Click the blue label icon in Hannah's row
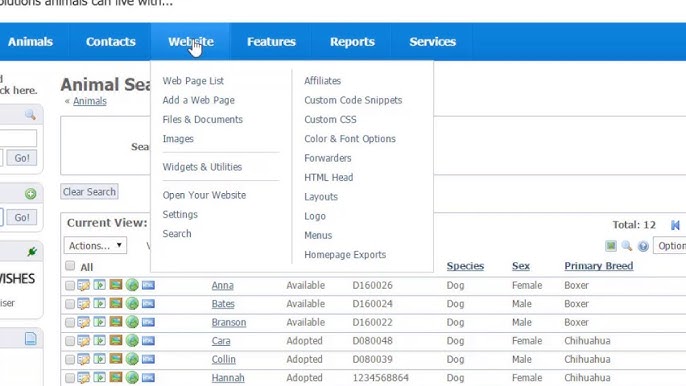Screen dimensions: 686x386 click(x=148, y=378)
